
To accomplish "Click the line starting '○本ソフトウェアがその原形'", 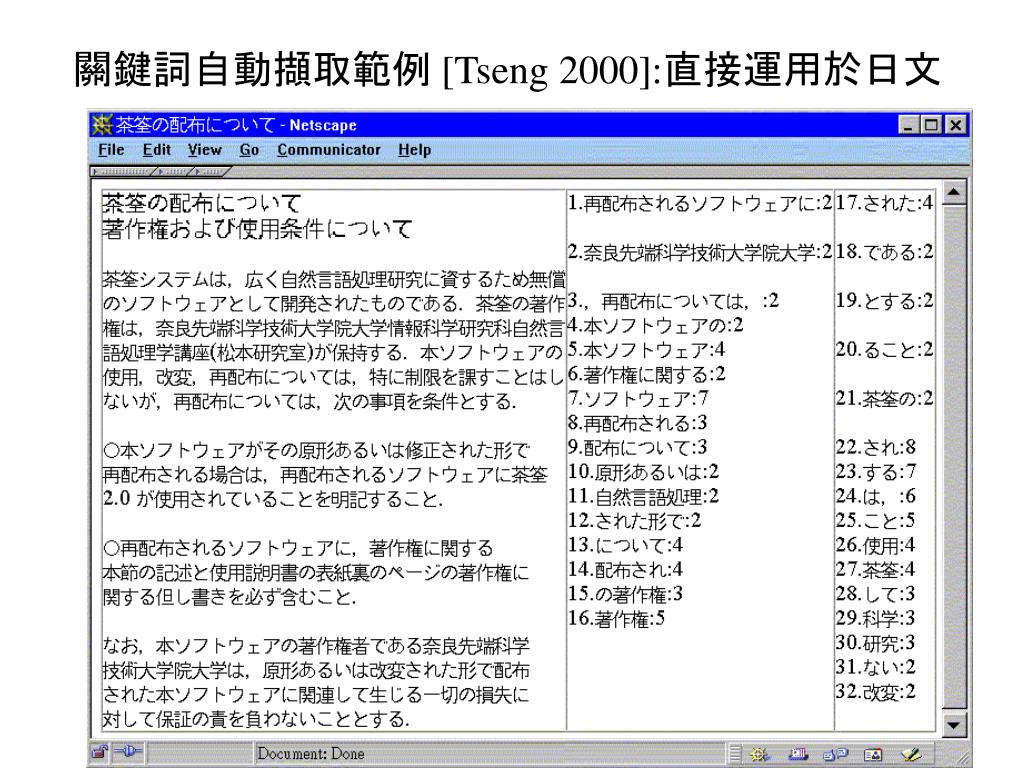I will coord(316,450).
